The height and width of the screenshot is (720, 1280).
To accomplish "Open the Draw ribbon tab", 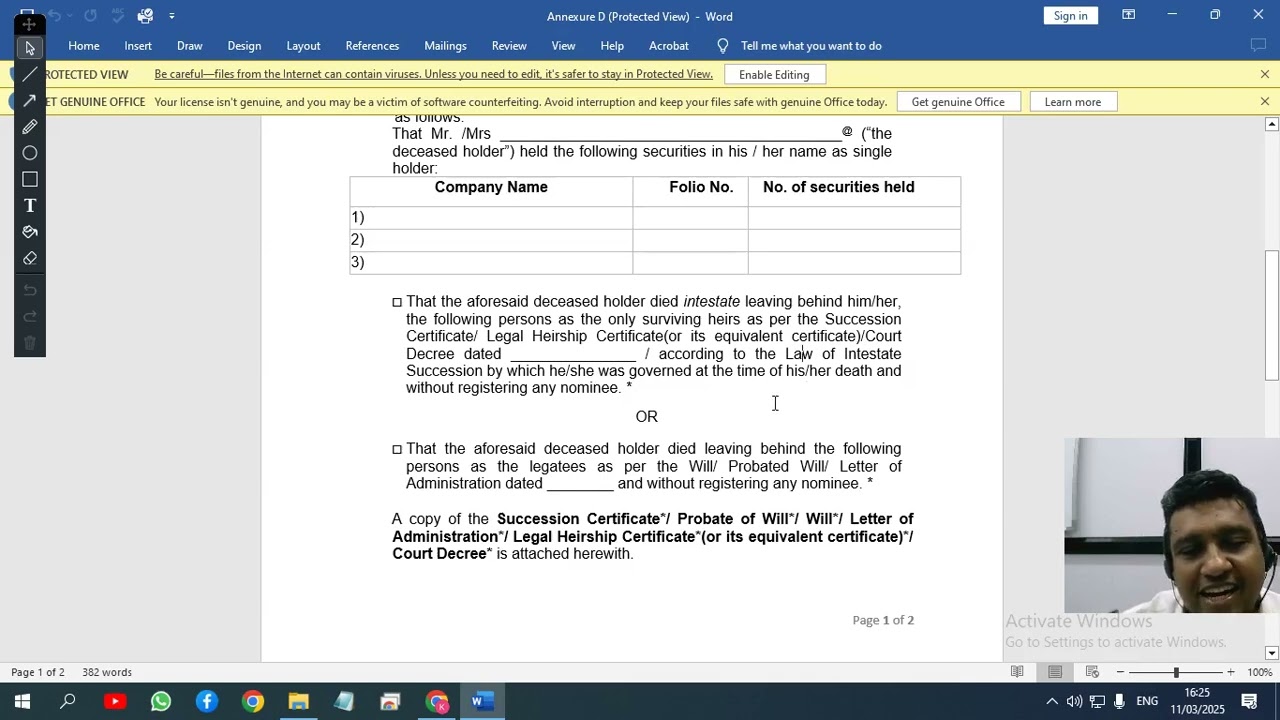I will coord(190,46).
